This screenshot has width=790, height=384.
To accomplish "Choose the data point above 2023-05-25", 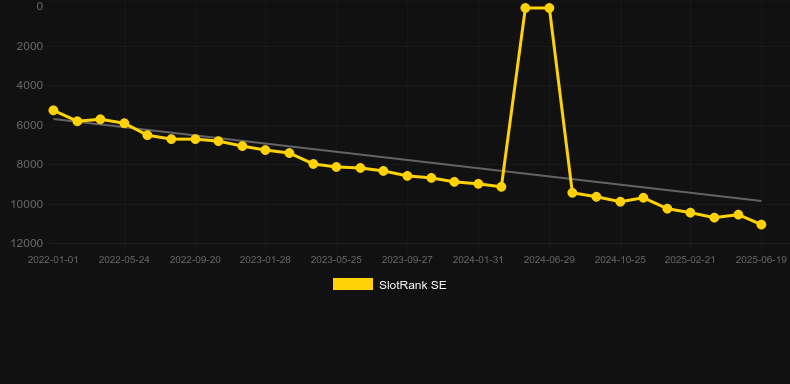I will (337, 167).
